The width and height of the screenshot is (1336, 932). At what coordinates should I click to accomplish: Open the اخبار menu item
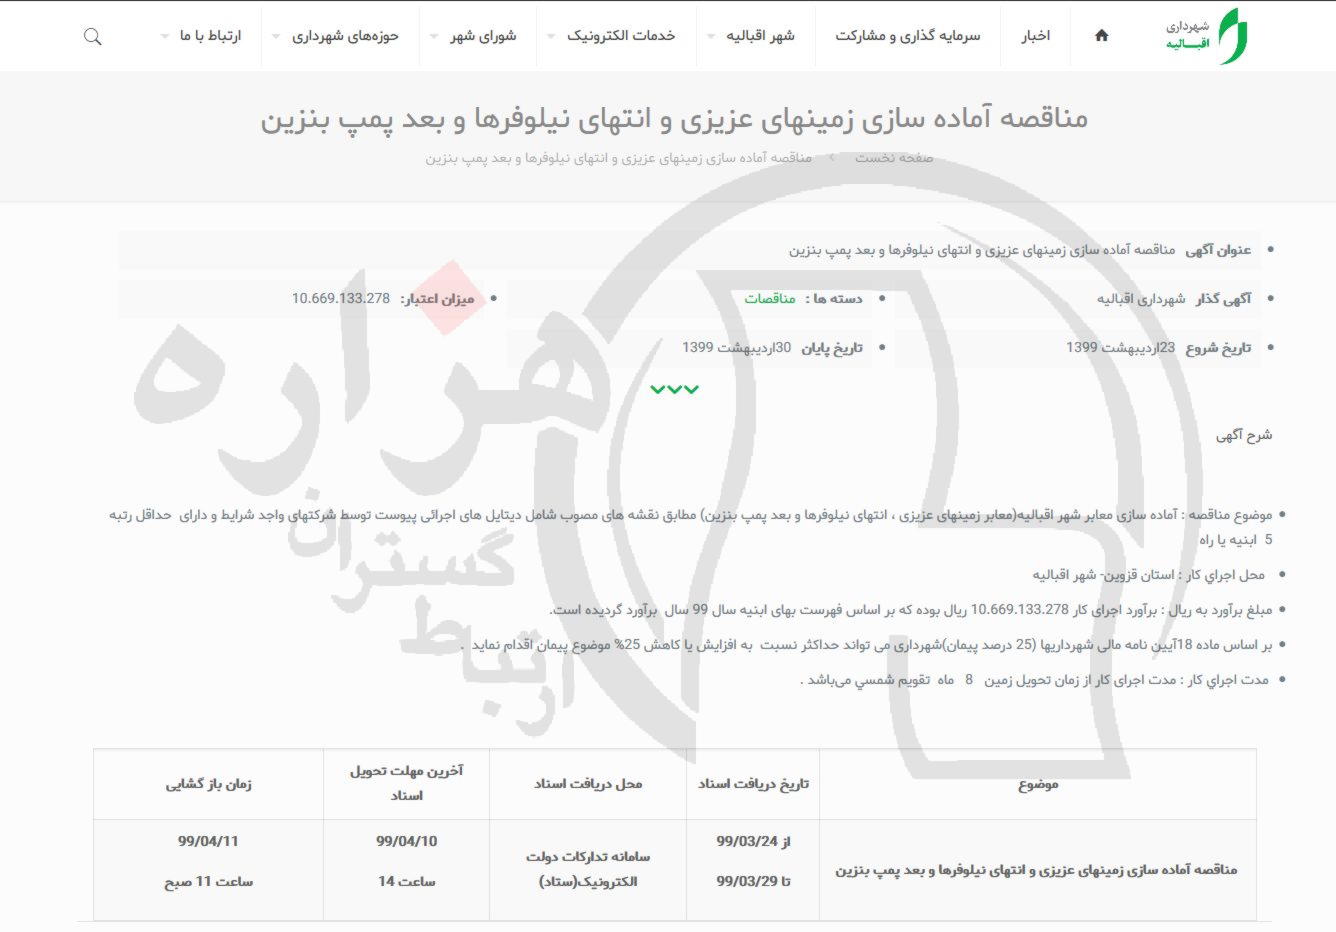tap(1036, 36)
